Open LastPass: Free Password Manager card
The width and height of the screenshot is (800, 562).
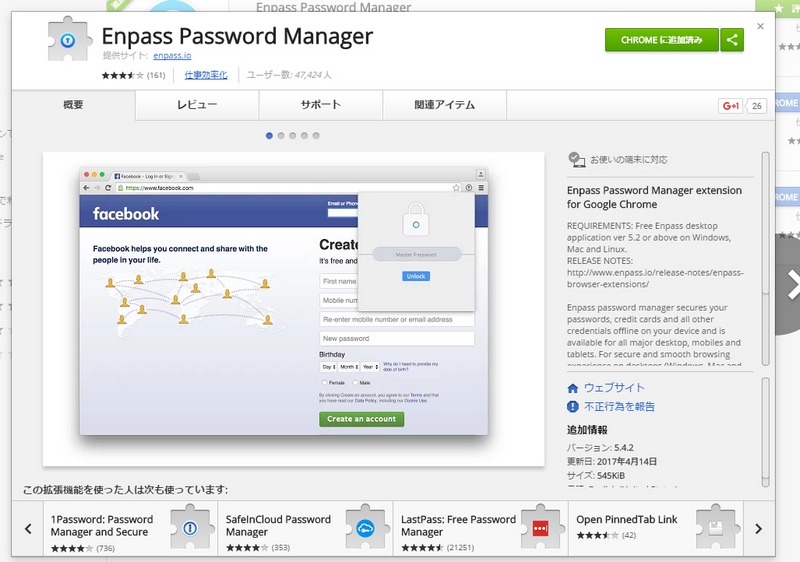(481, 529)
